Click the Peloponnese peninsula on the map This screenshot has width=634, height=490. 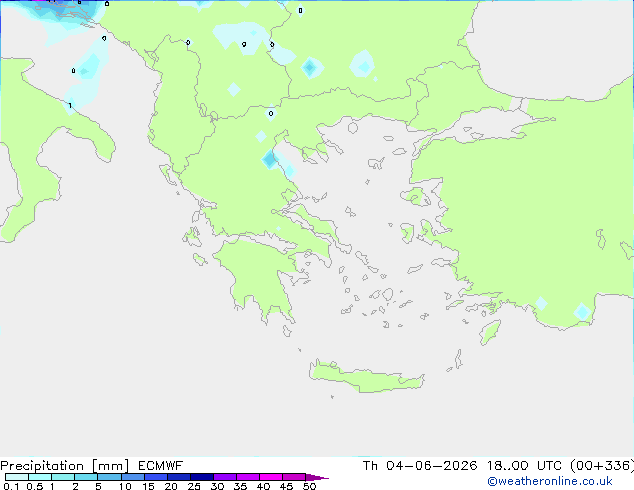[259, 275]
